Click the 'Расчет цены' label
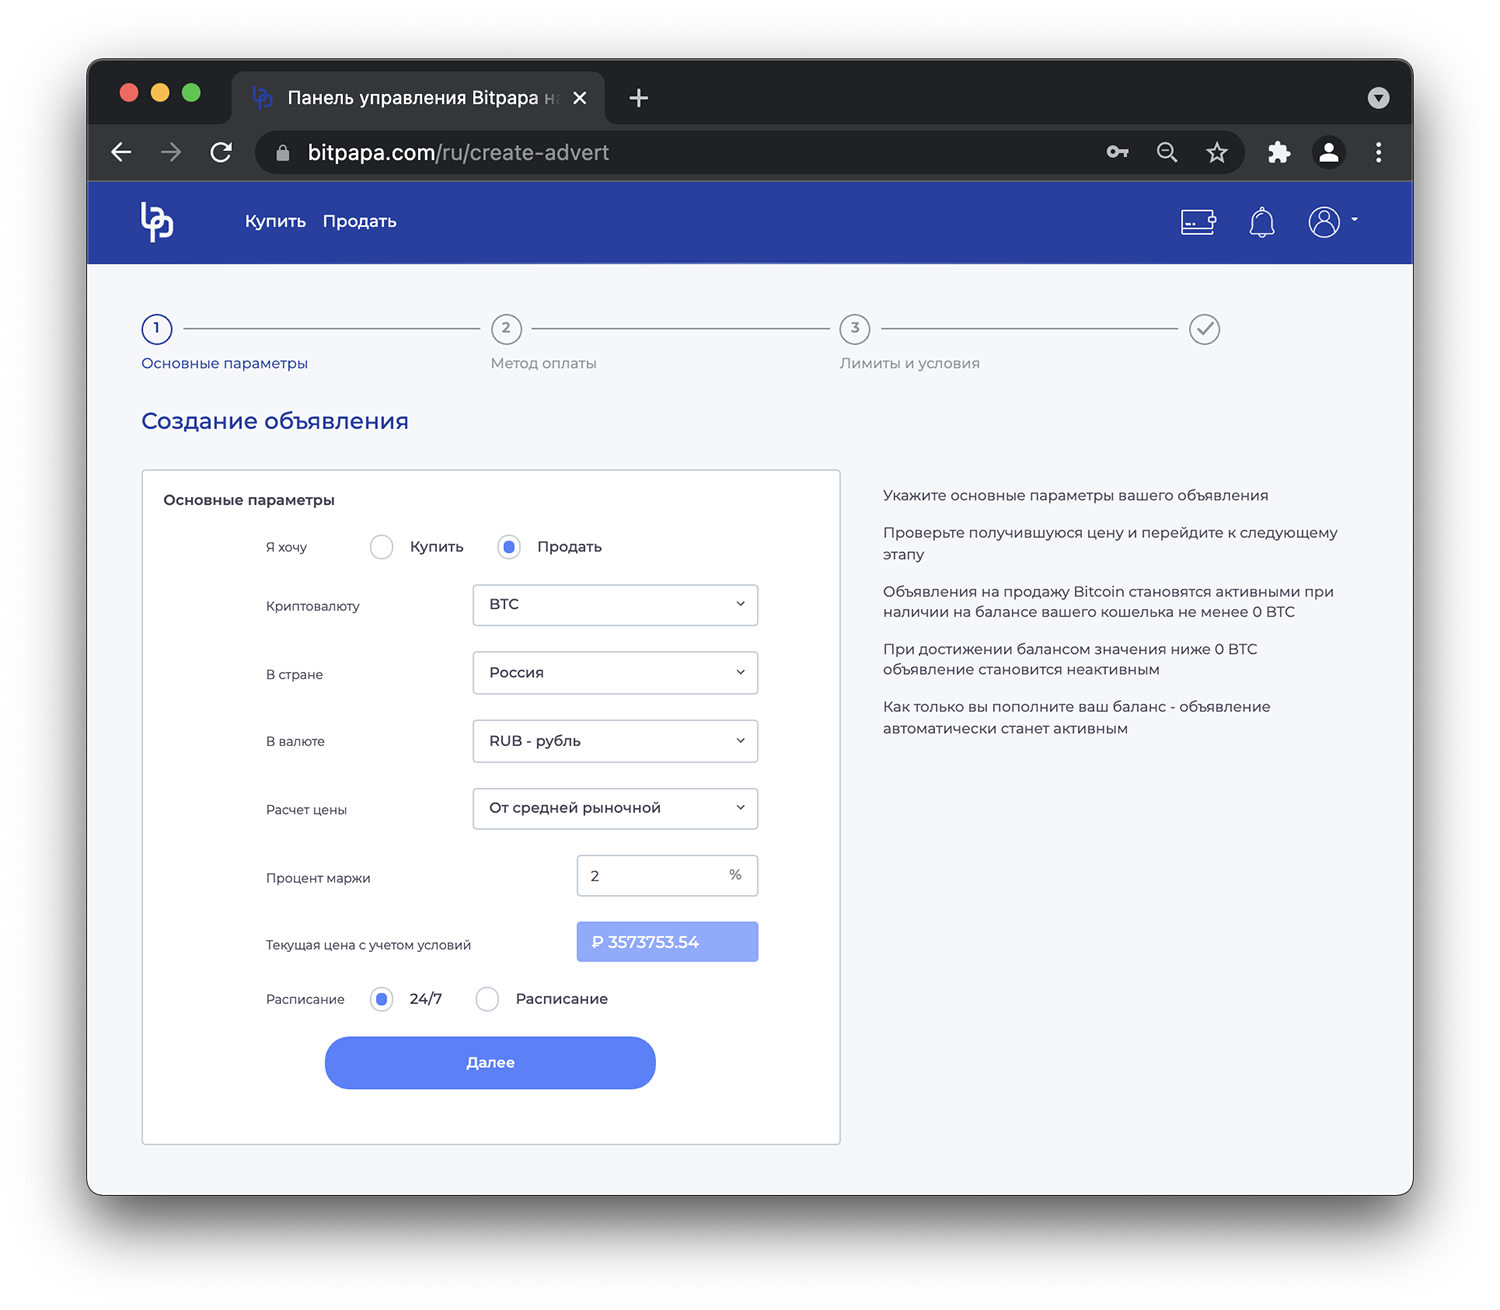This screenshot has width=1500, height=1310. (x=306, y=810)
